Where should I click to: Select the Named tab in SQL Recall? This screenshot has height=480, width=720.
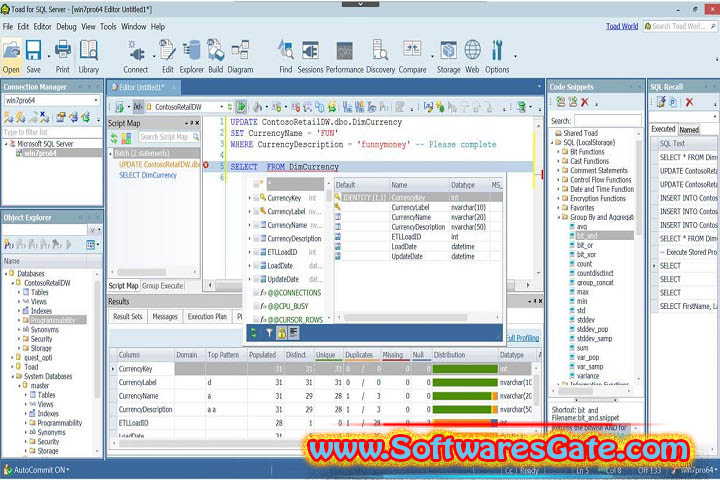point(689,130)
